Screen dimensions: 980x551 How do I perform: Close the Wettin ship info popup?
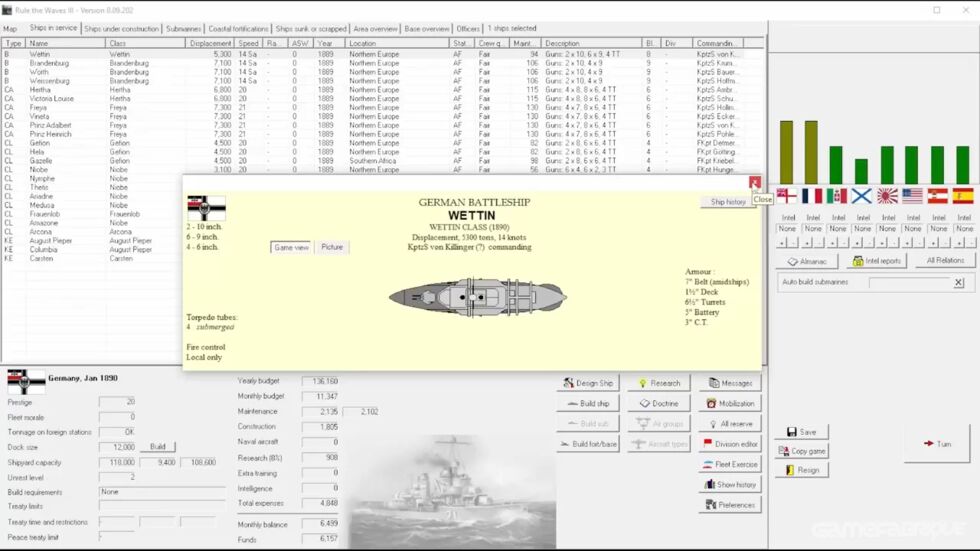(x=754, y=182)
